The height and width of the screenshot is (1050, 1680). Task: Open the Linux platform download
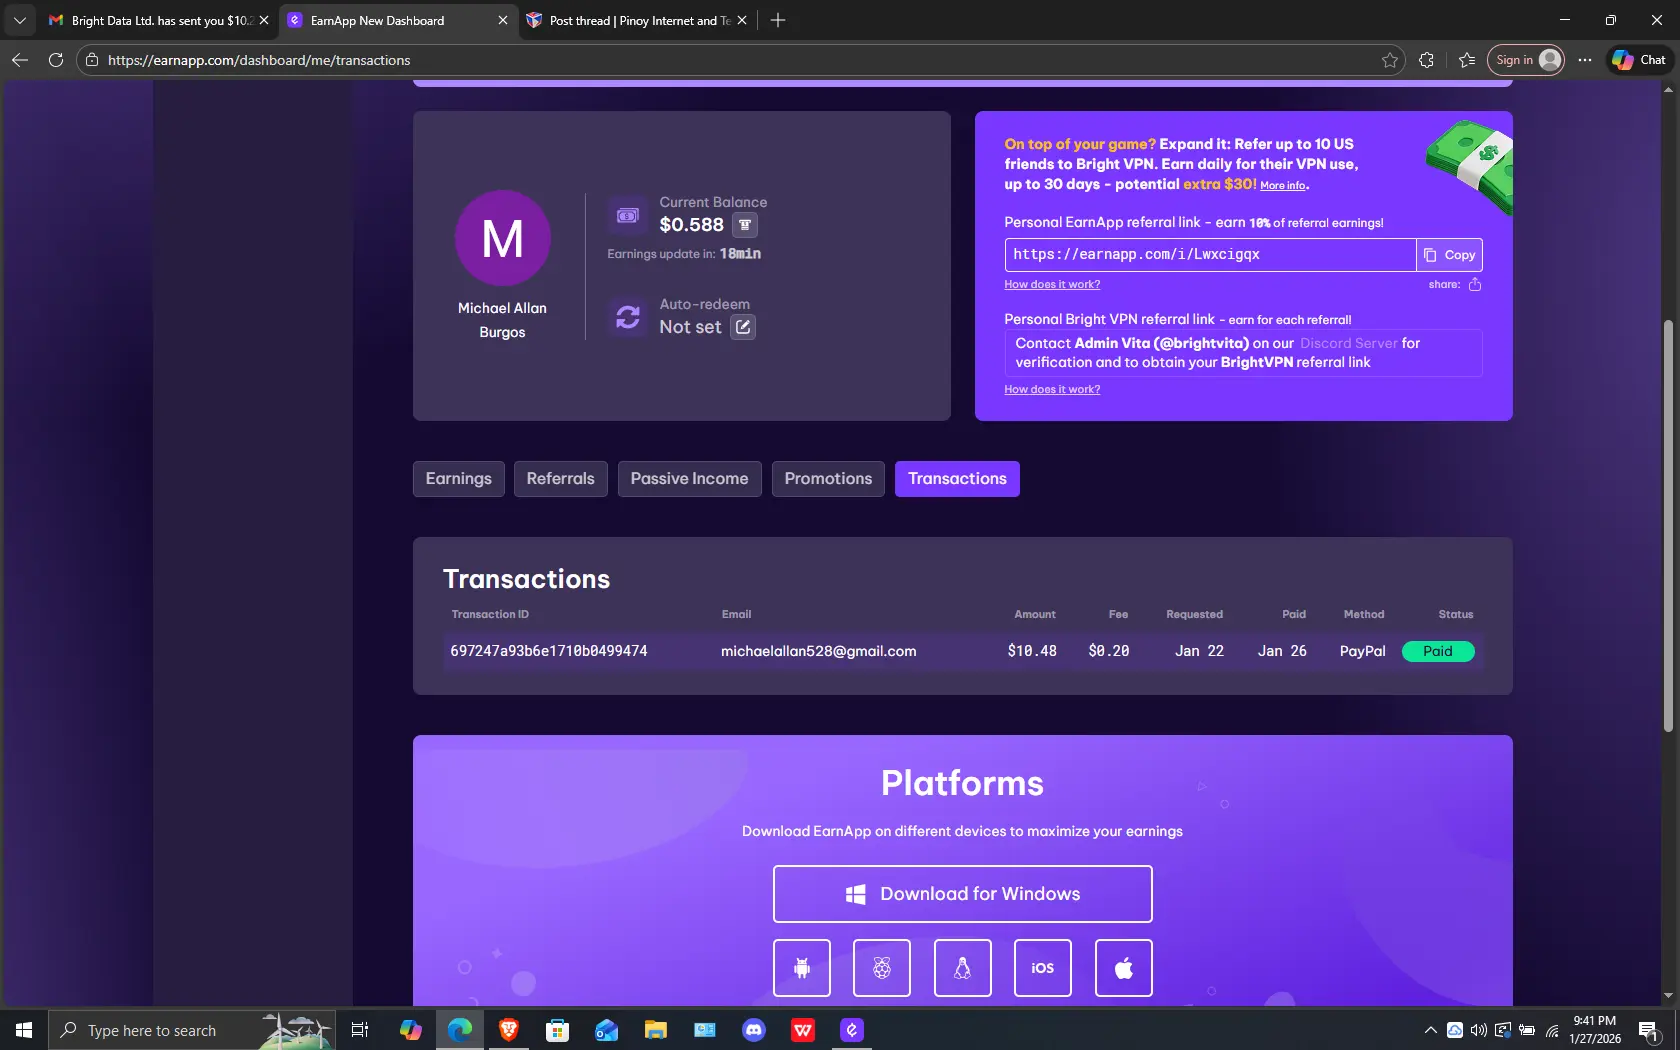point(963,968)
